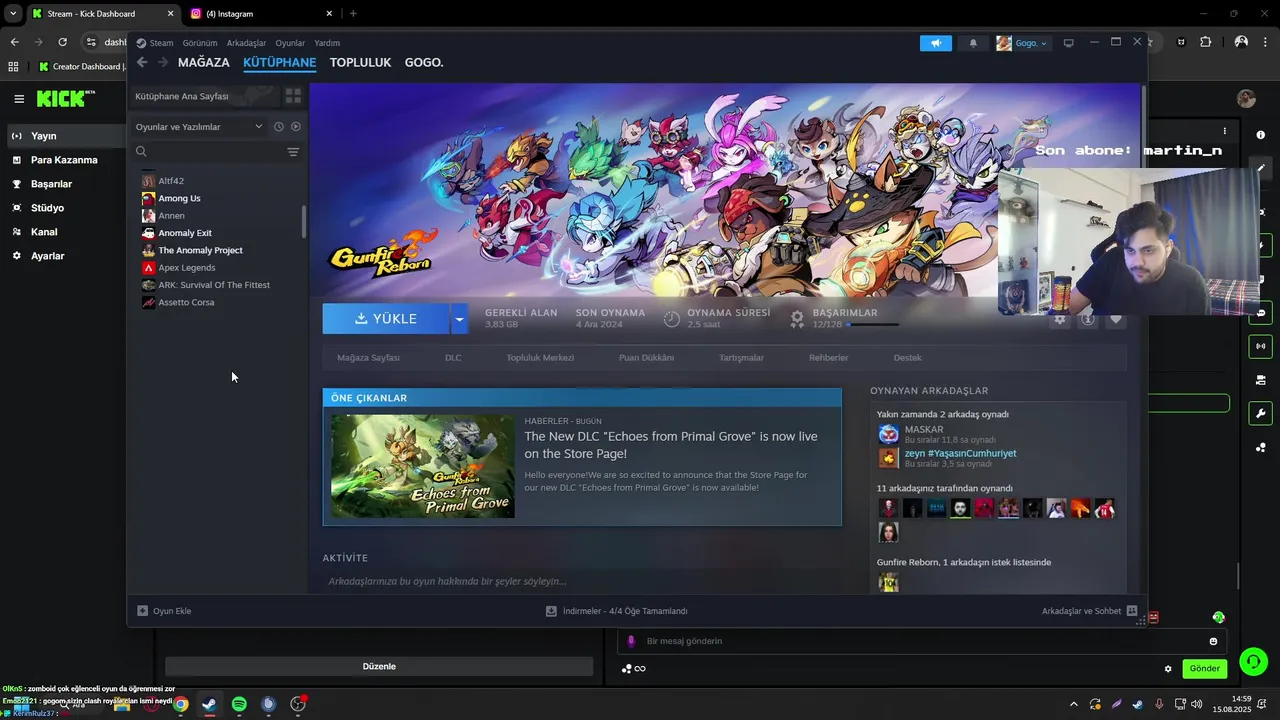Open library advanced filter options icon
Image resolution: width=1280 pixels, height=720 pixels.
(x=293, y=152)
